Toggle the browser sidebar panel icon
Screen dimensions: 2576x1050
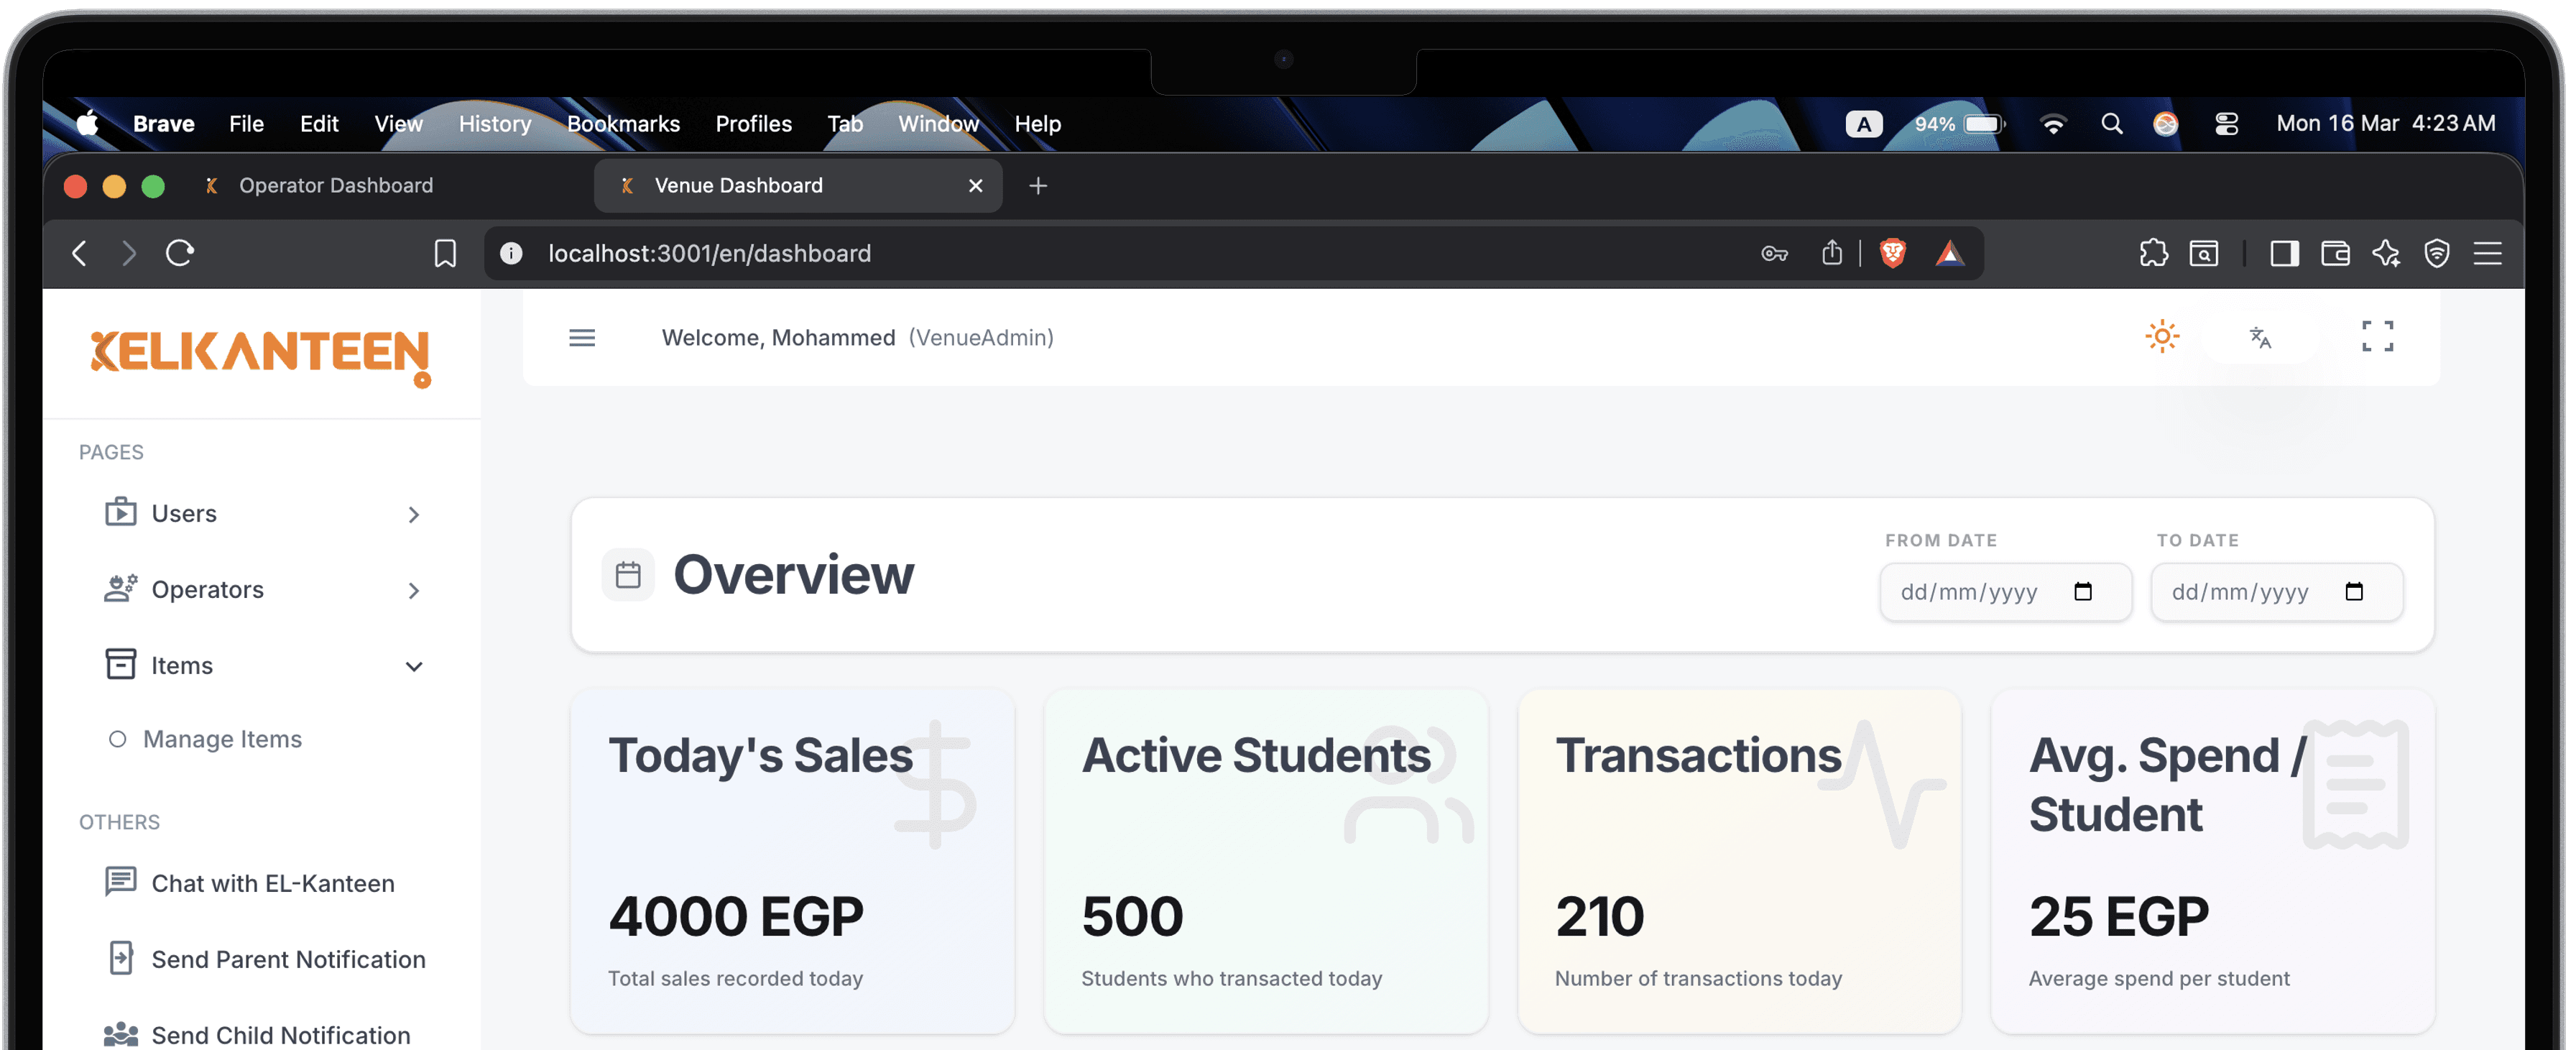point(2284,253)
